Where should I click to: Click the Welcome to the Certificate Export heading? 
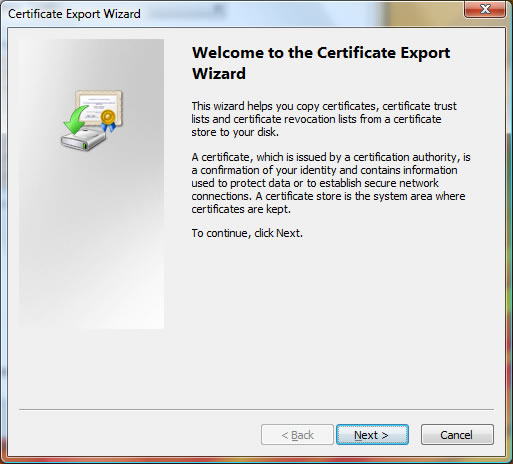321,53
